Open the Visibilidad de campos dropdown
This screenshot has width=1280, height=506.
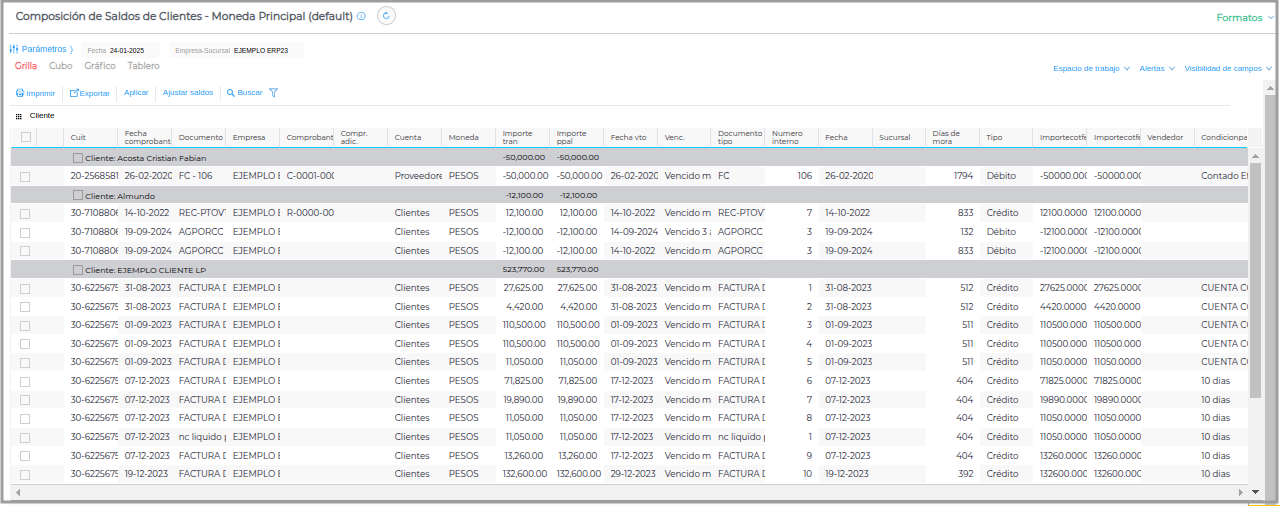coord(1228,69)
